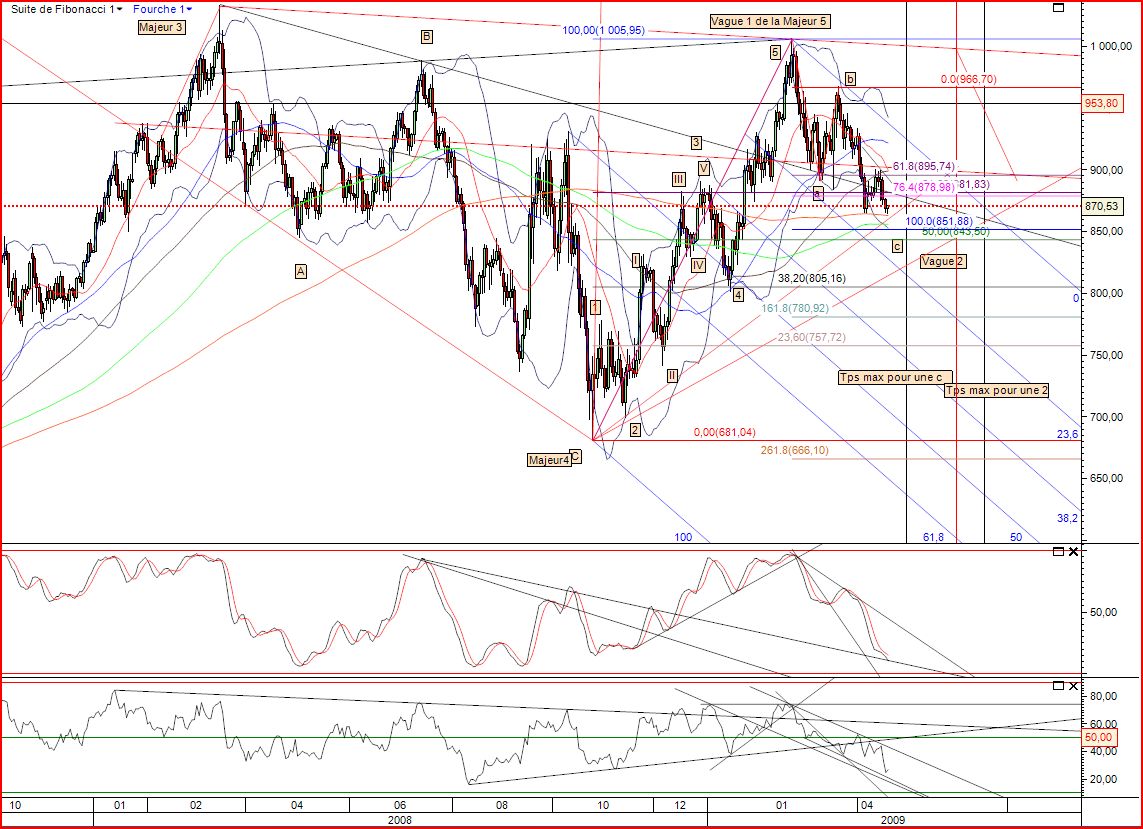Close the RSI indicator panel
Screen dimensions: 1143x829
(1073, 686)
